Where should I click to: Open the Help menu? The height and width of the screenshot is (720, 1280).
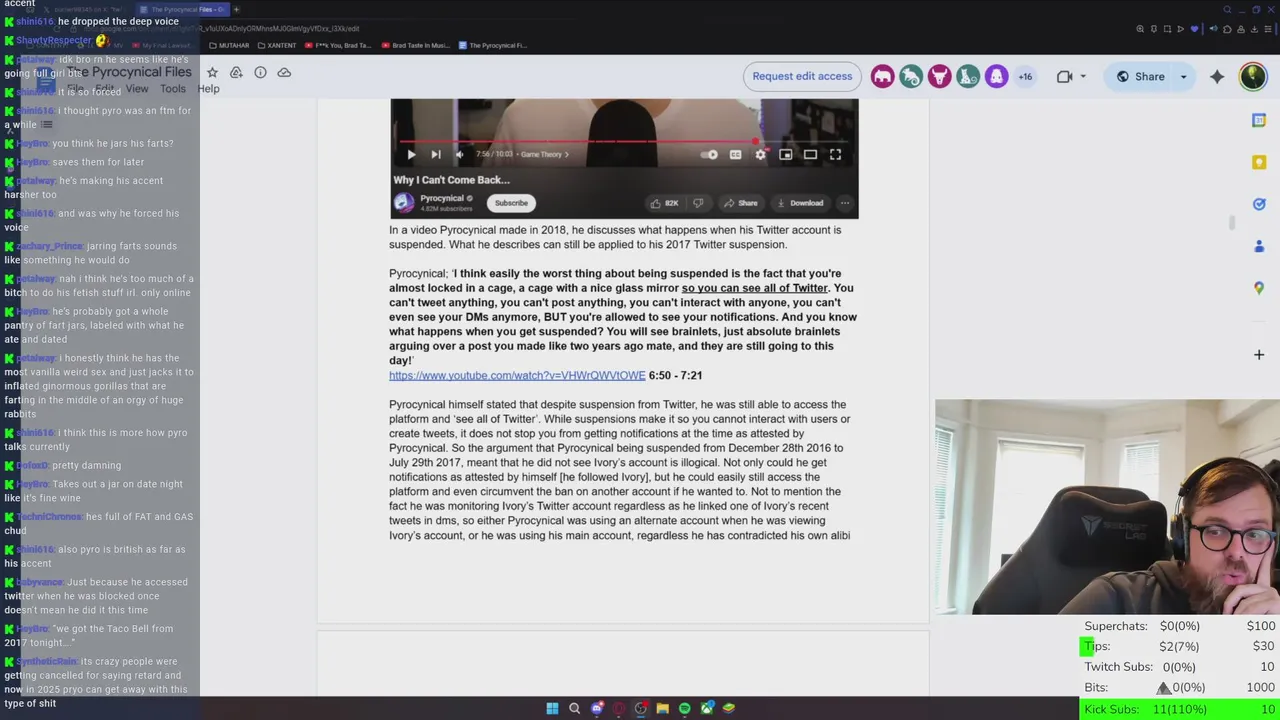coord(208,89)
